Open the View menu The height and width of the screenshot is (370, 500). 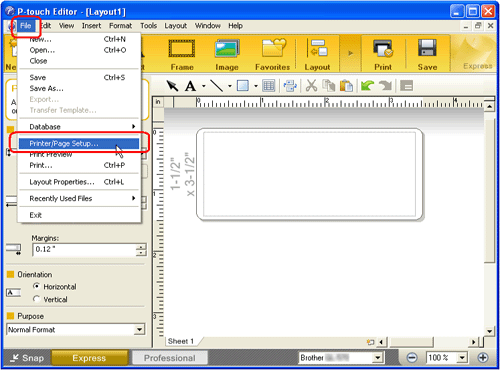(x=66, y=26)
